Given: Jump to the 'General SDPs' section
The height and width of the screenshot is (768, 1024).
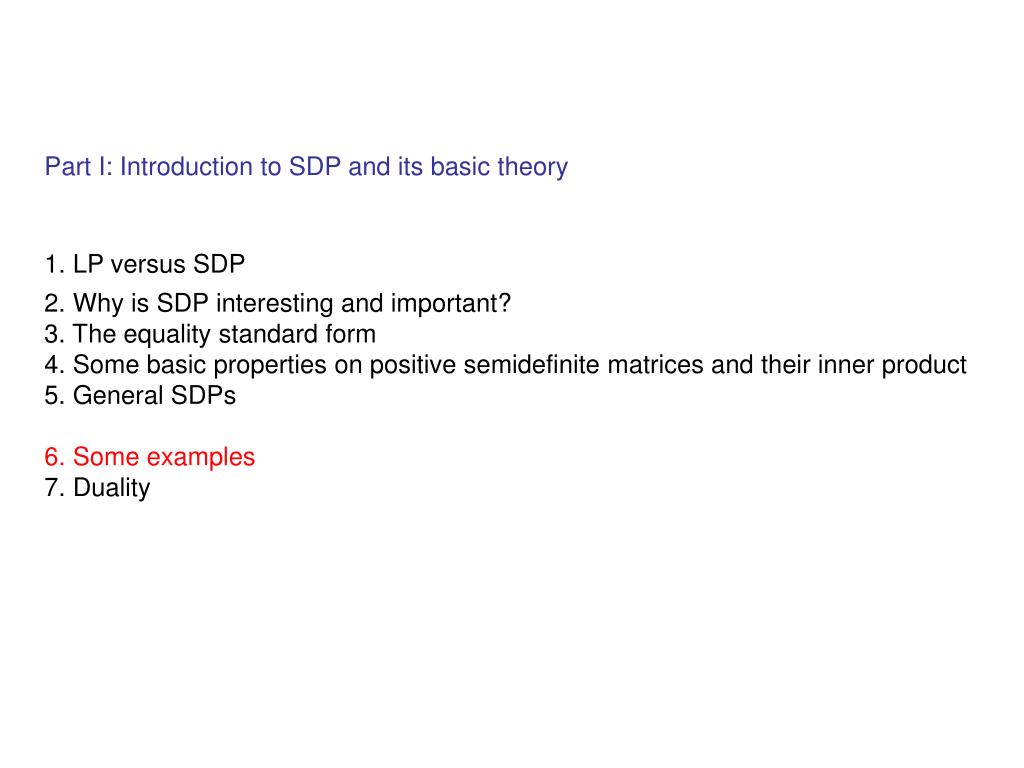Looking at the screenshot, I should point(140,396).
